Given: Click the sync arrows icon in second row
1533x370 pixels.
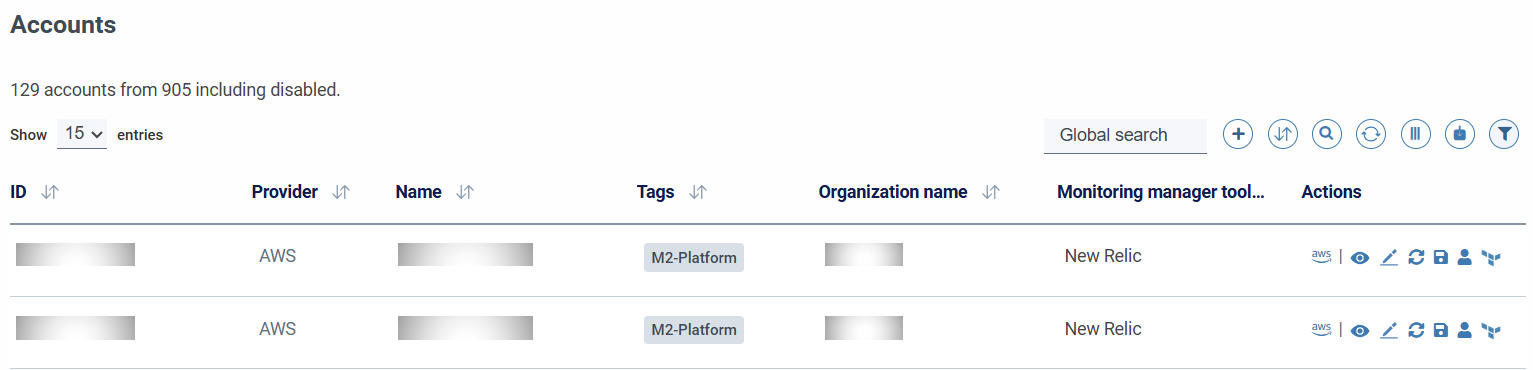Looking at the screenshot, I should tap(1416, 330).
